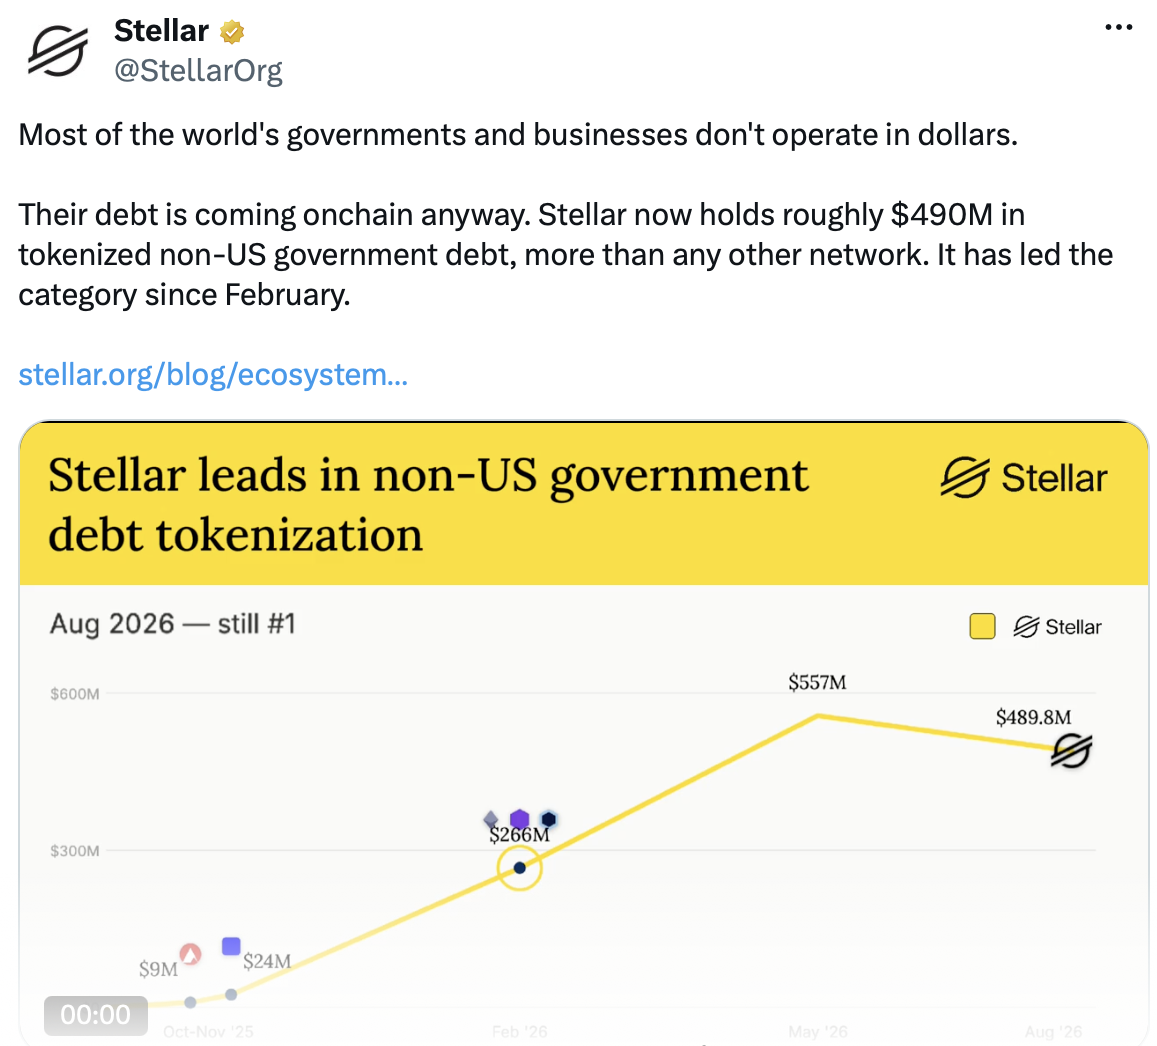
Task: Click the 00:00 video timestamp badge
Action: 96,1015
